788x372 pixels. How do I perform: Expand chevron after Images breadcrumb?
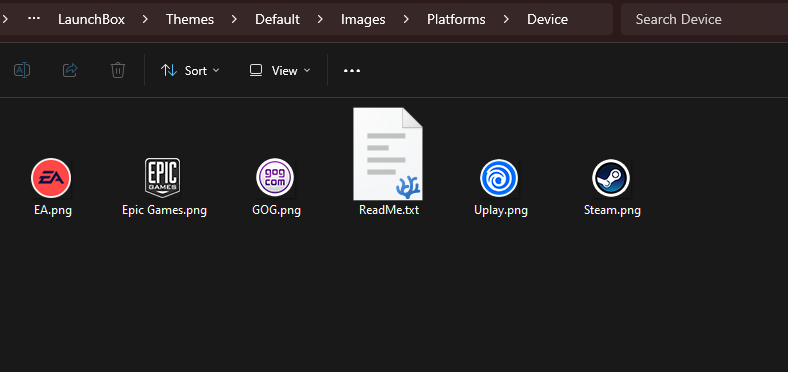tap(406, 19)
